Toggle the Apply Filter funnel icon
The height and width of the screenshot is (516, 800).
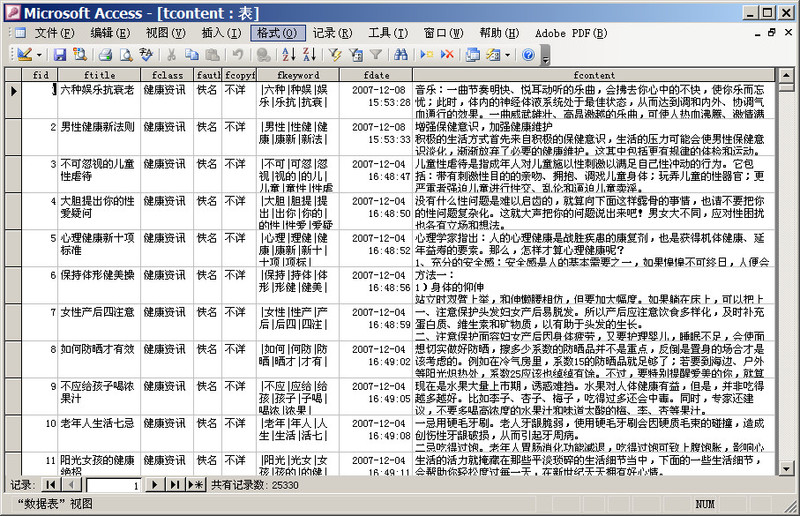376,54
